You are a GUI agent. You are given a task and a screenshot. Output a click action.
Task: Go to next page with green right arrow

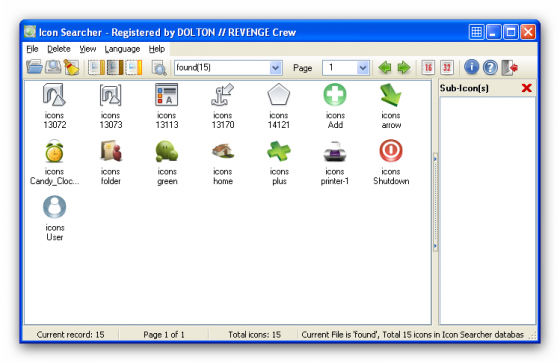point(404,68)
